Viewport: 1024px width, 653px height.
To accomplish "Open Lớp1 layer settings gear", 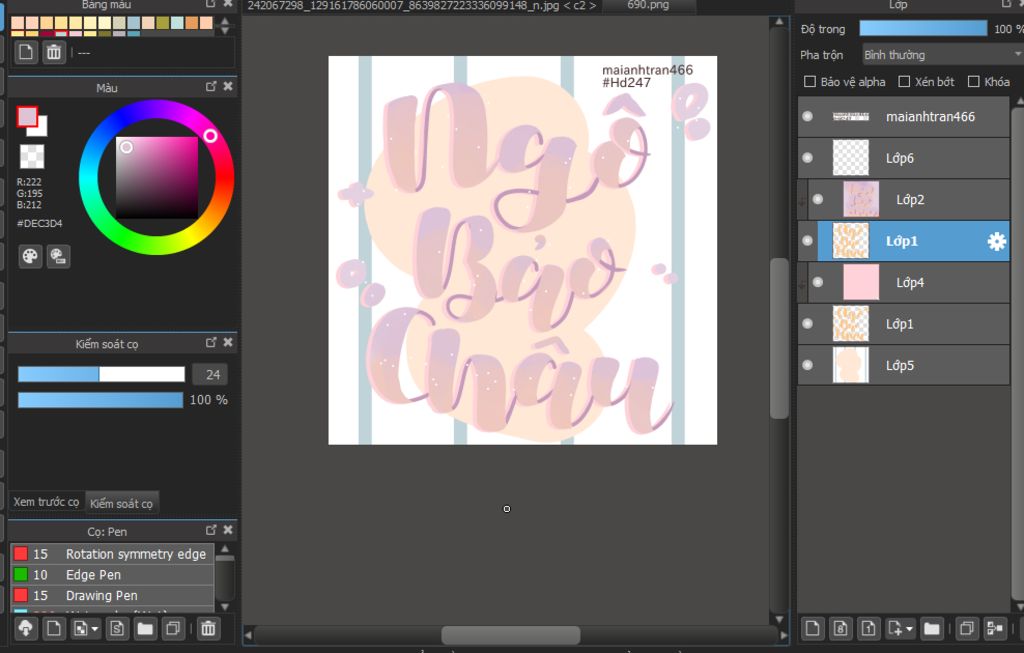I will pos(997,242).
